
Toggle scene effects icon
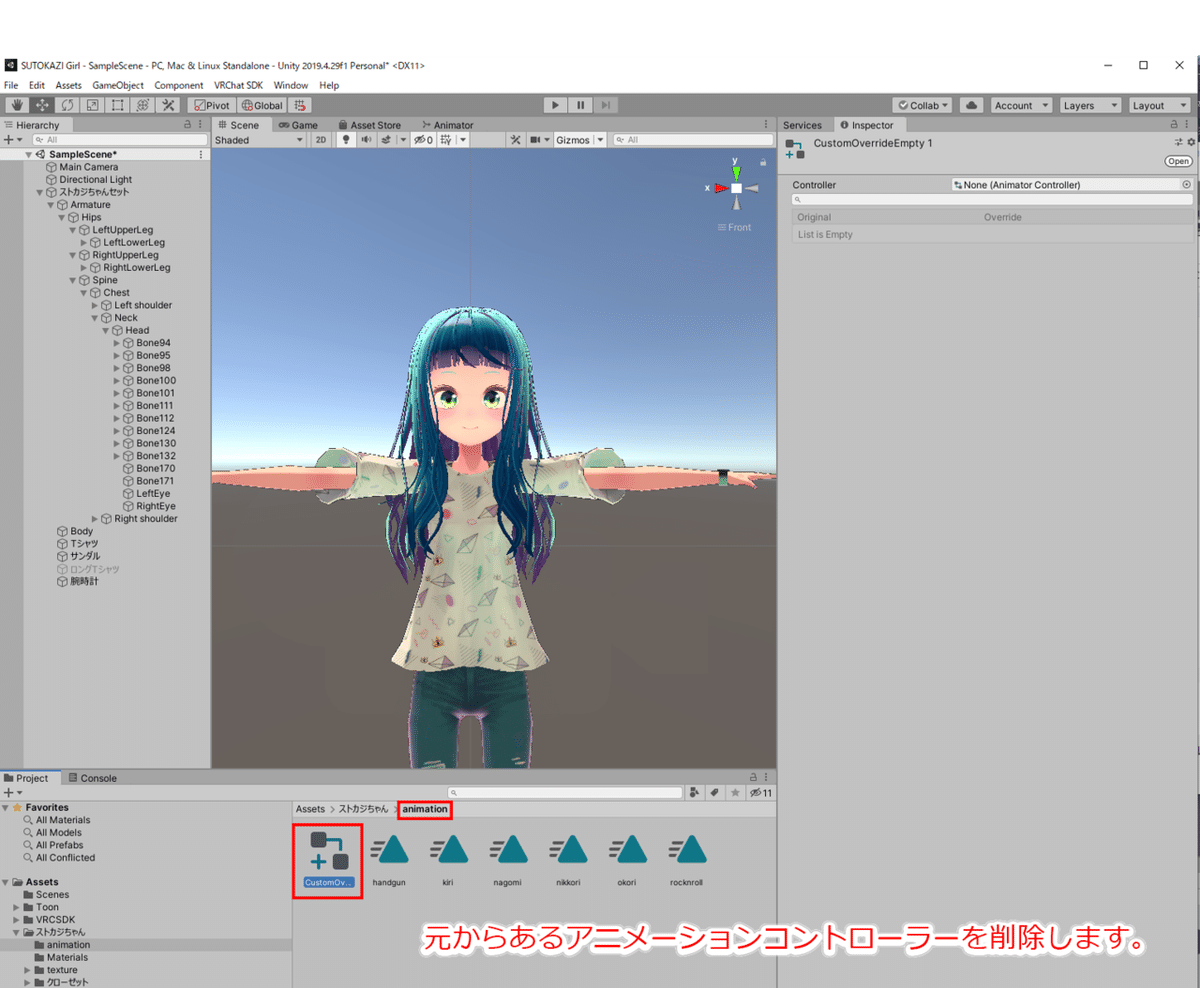tap(388, 140)
